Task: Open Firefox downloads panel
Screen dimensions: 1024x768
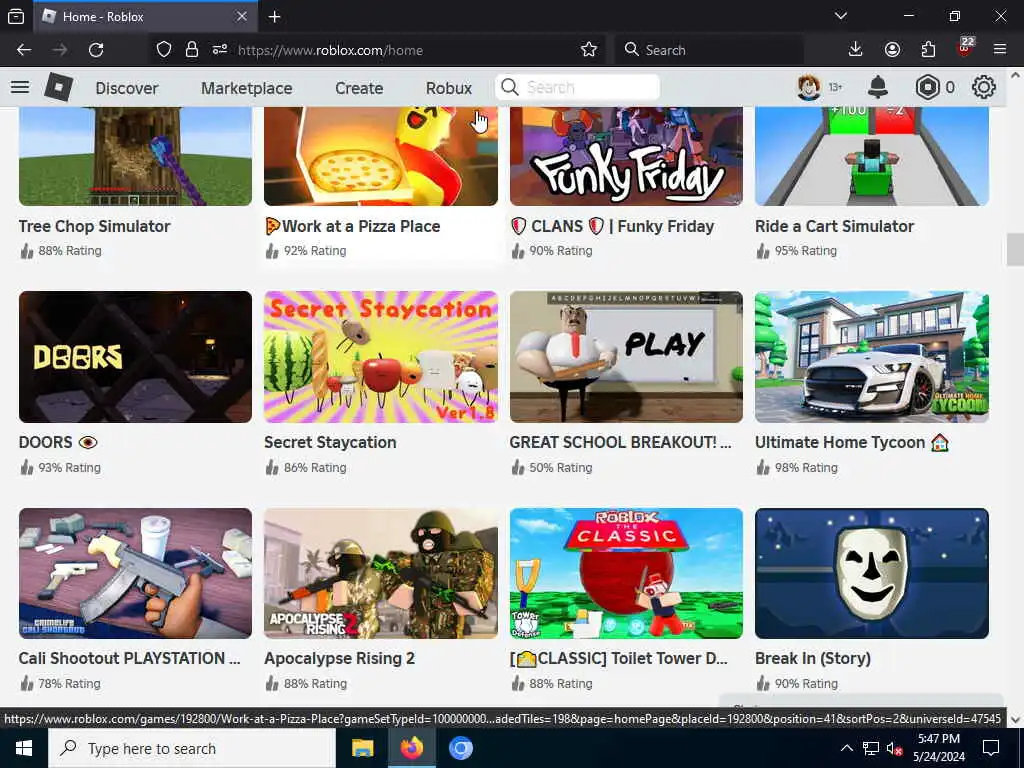Action: coord(856,50)
